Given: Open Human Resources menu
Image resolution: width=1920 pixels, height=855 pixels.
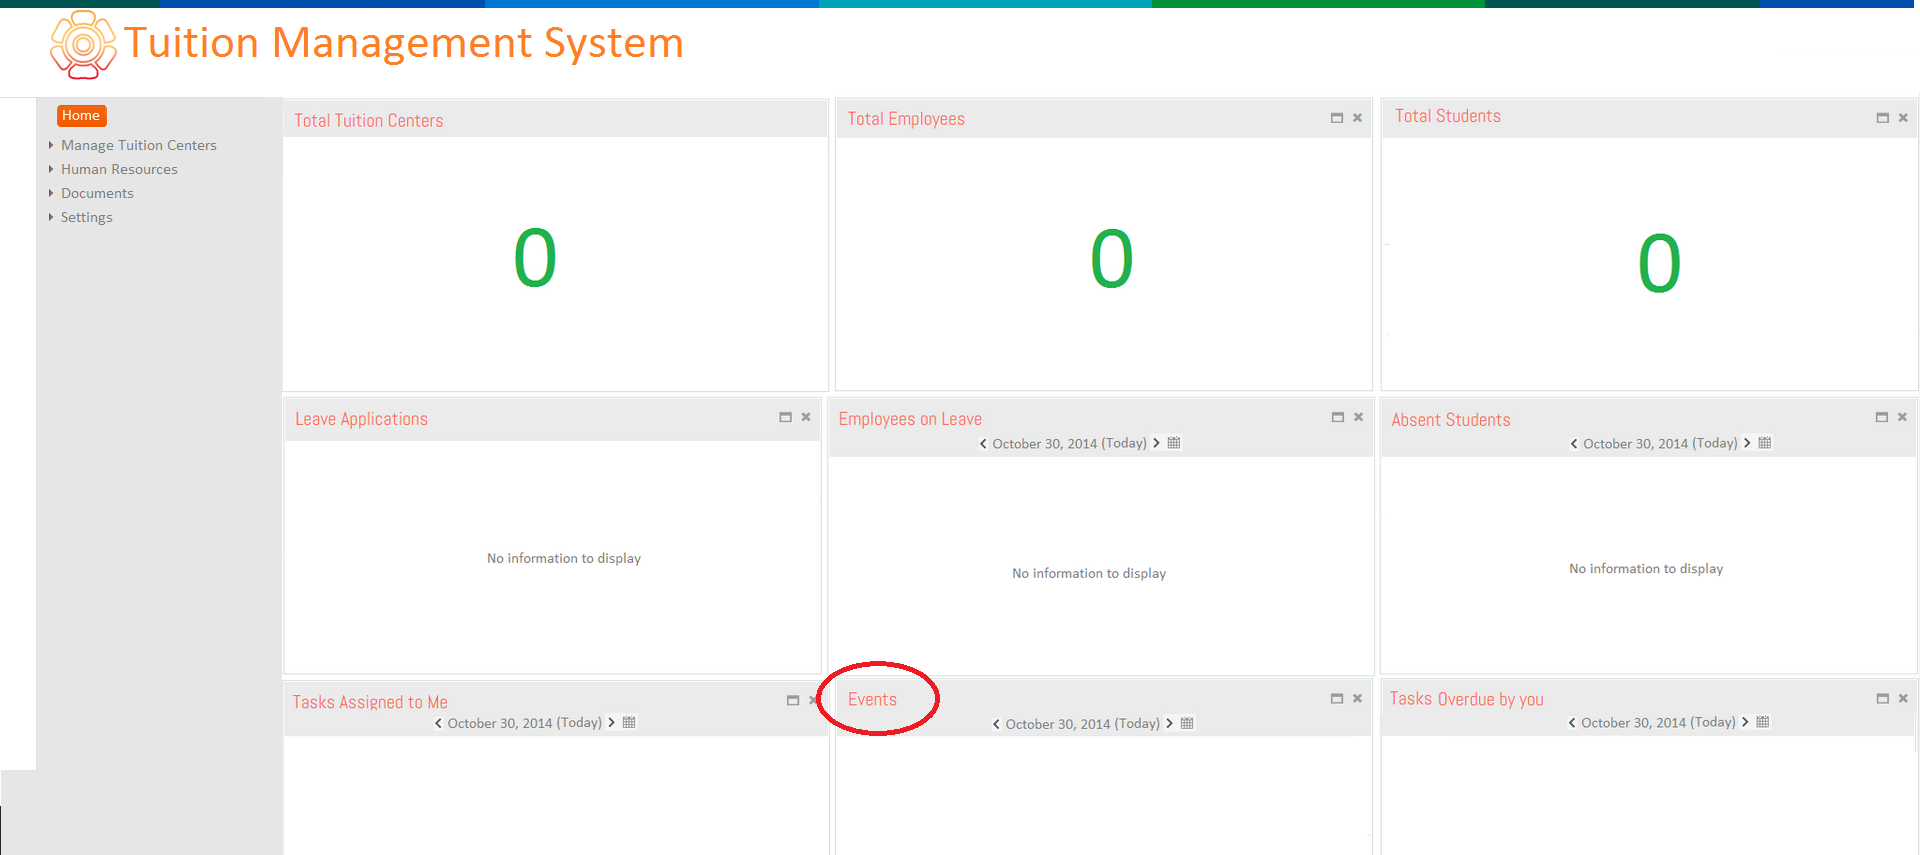Looking at the screenshot, I should coord(119,169).
